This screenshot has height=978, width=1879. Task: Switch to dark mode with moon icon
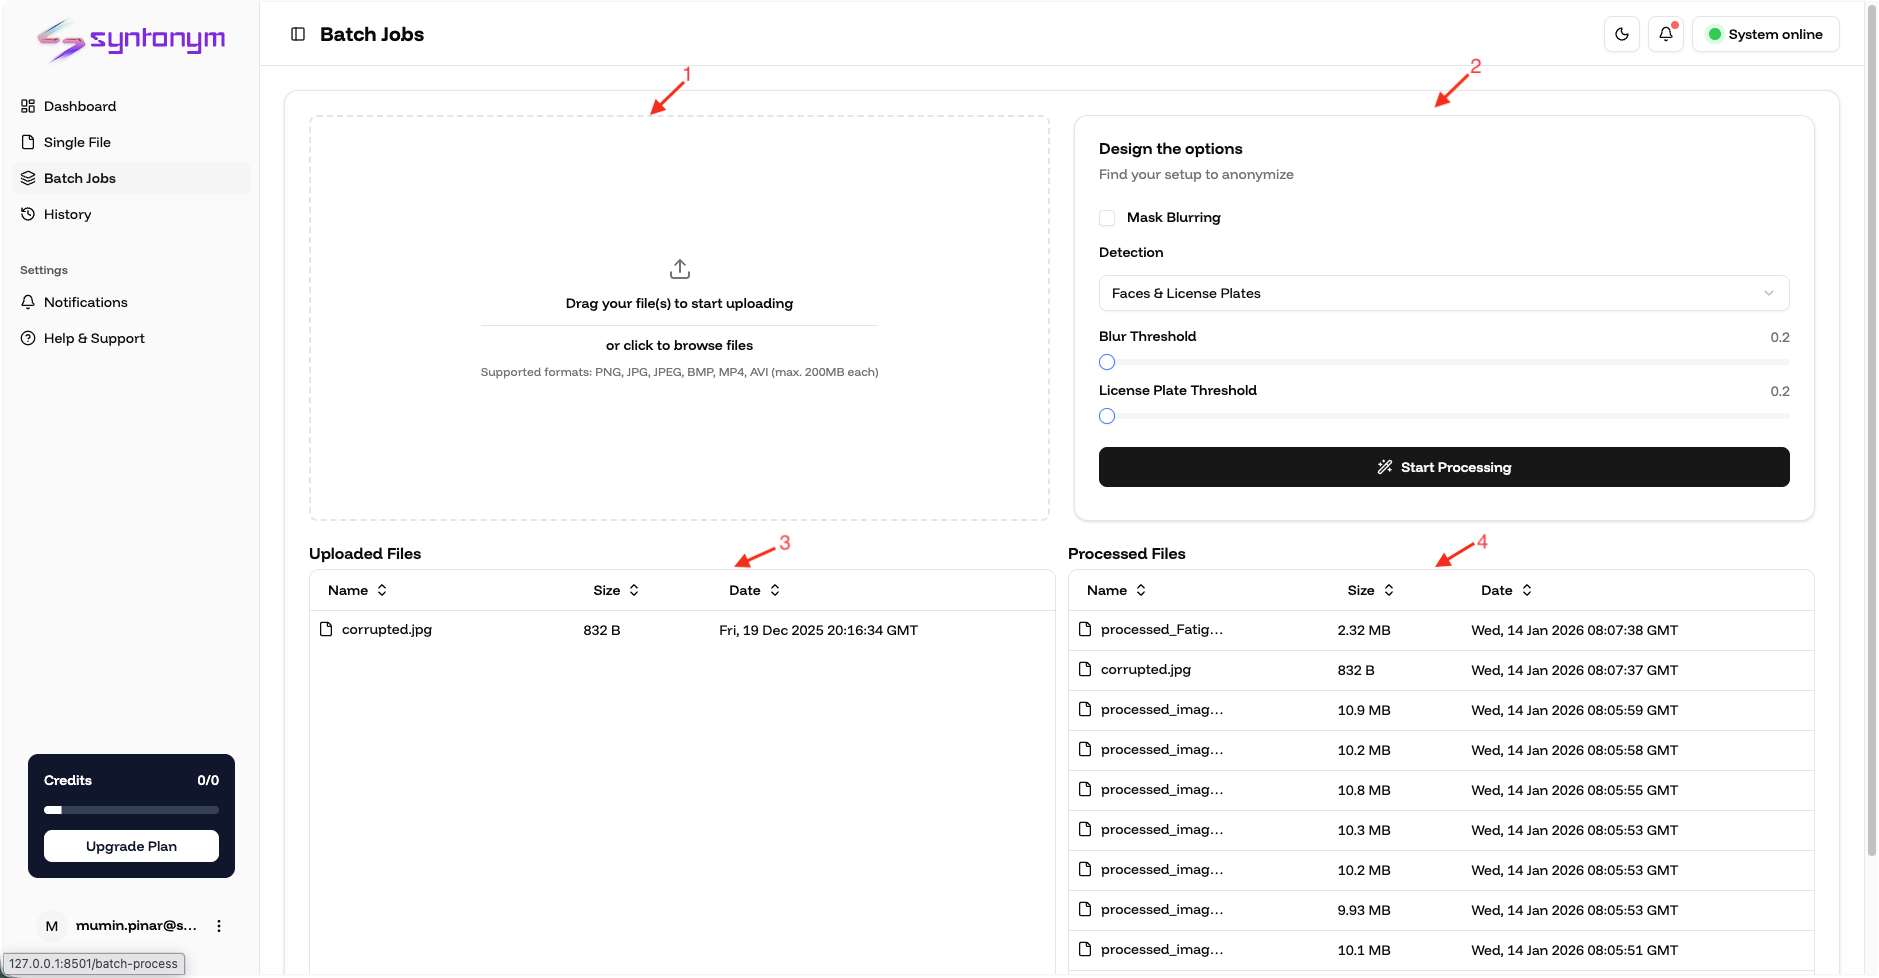[1622, 34]
